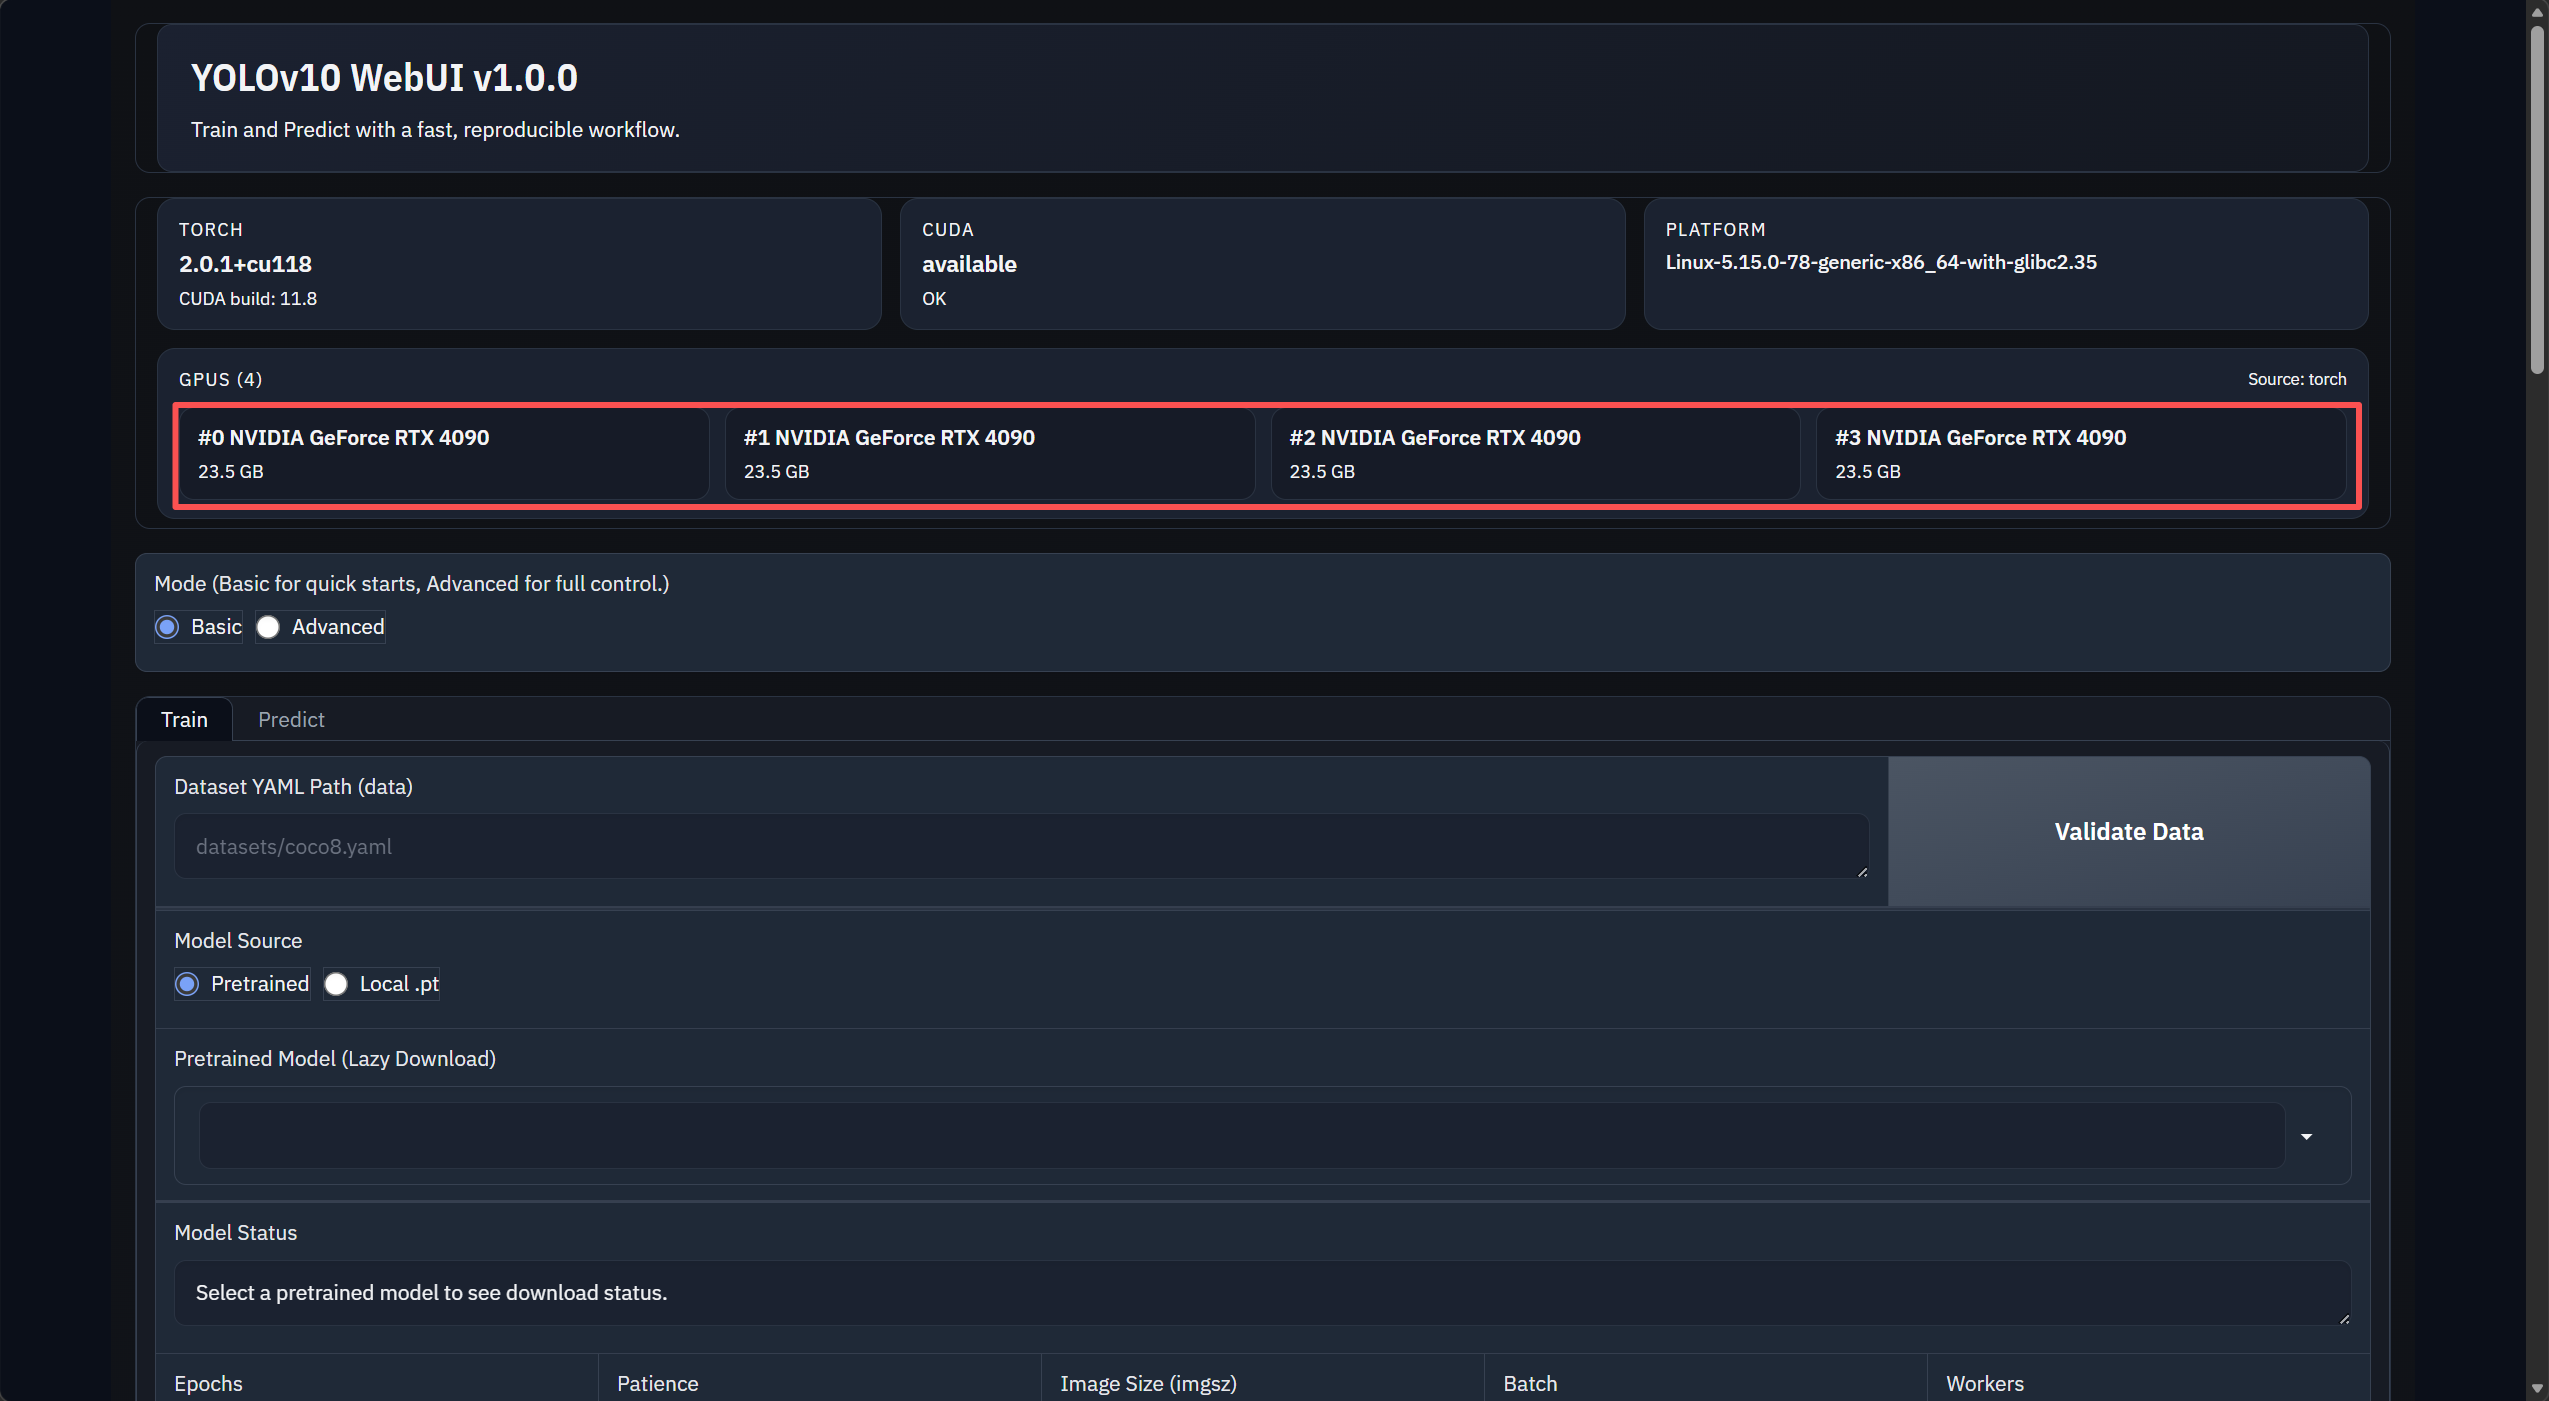Viewport: 2549px width, 1401px height.
Task: Select the #3 NVIDIA GeForce RTX 4090 card
Action: [x=2081, y=454]
